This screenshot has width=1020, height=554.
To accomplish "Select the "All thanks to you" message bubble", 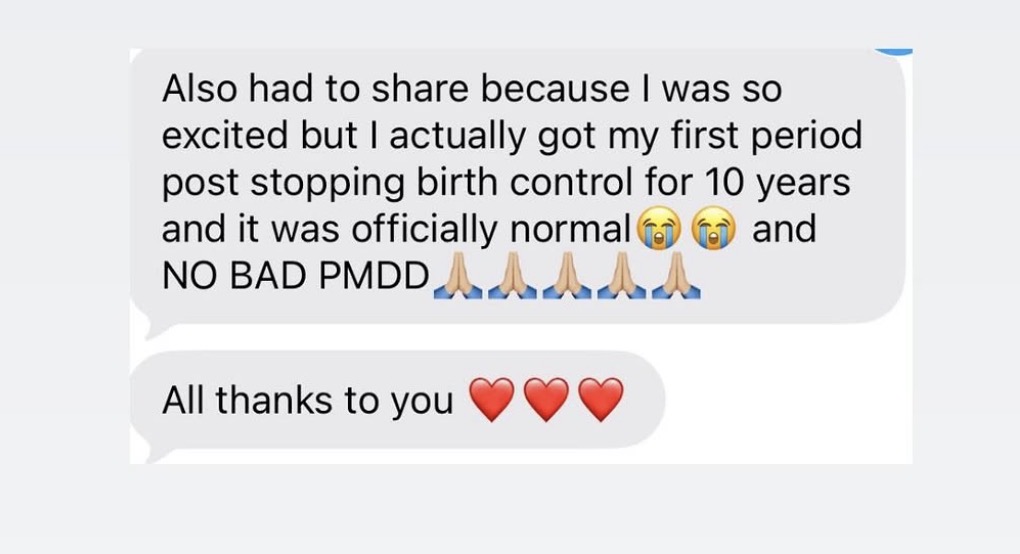I will [x=397, y=401].
